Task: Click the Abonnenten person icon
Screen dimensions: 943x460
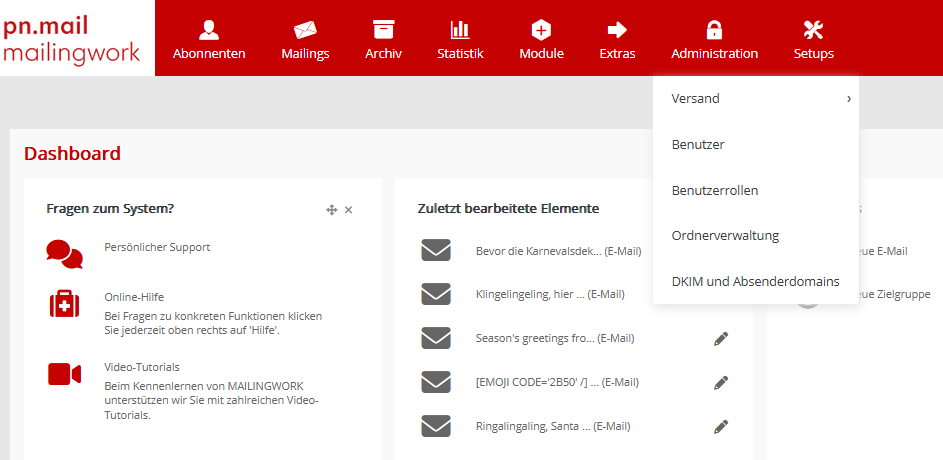Action: (209, 29)
